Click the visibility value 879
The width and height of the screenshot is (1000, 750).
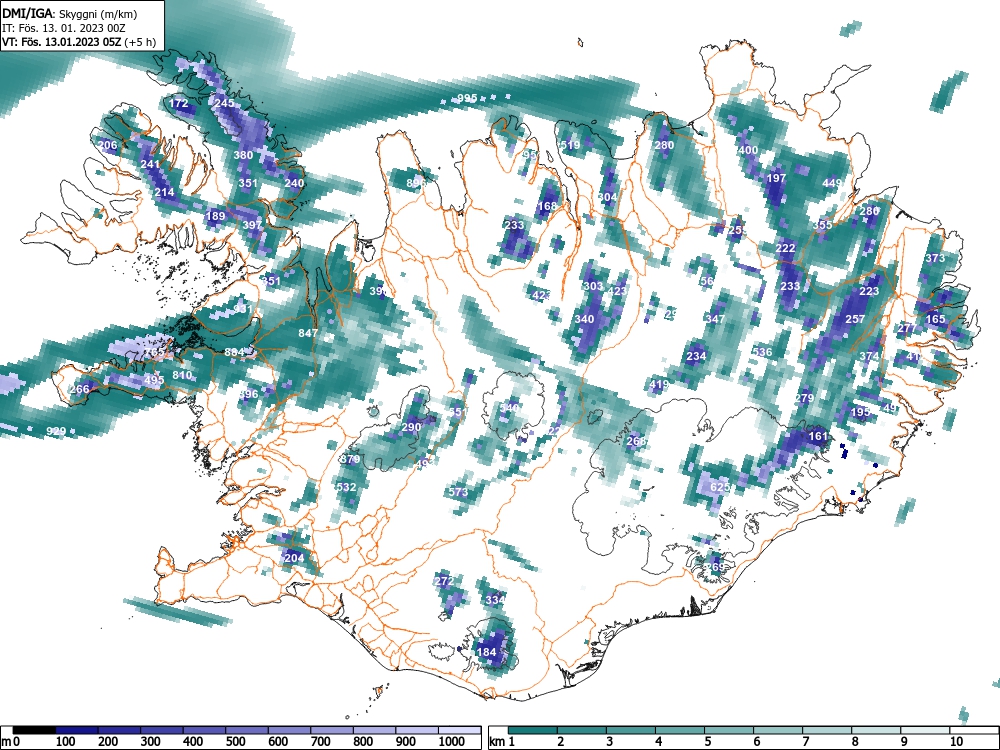pos(349,459)
